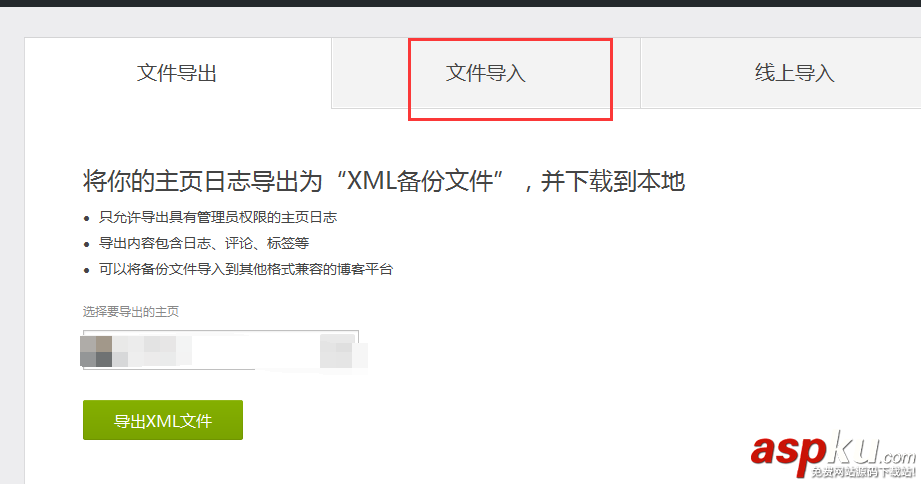Click the XML备份文件 heading text
921x484 pixels.
pos(419,181)
